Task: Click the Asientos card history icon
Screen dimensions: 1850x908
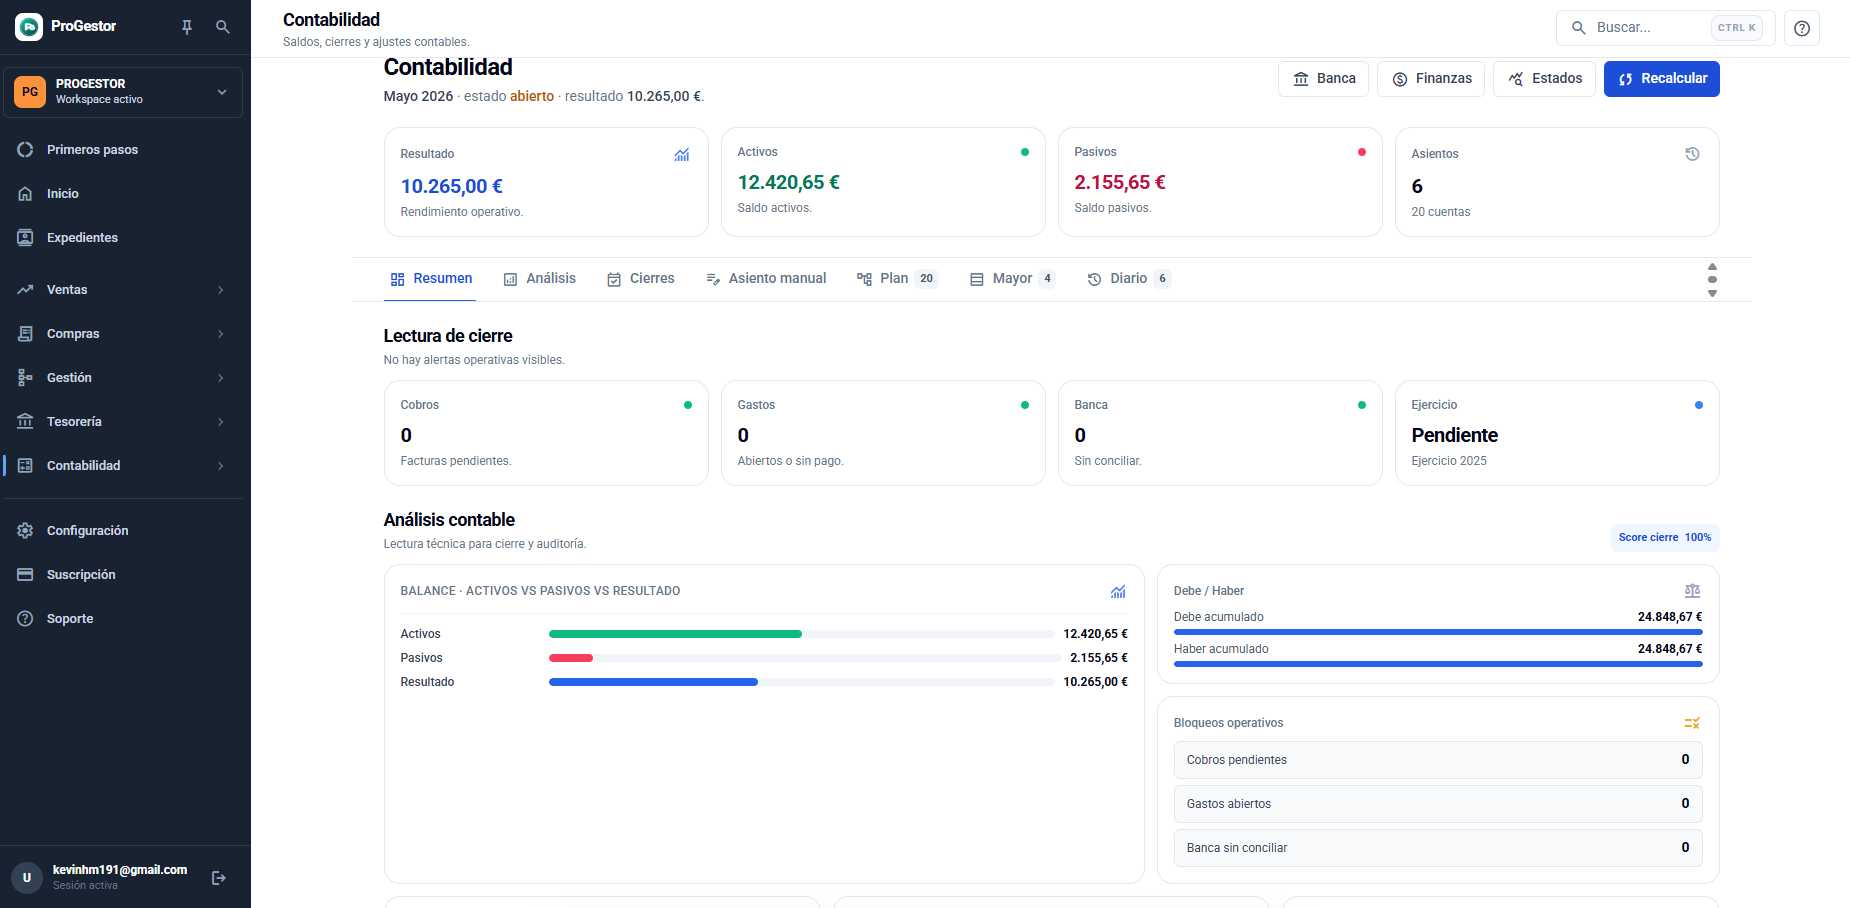Action: tap(1692, 154)
